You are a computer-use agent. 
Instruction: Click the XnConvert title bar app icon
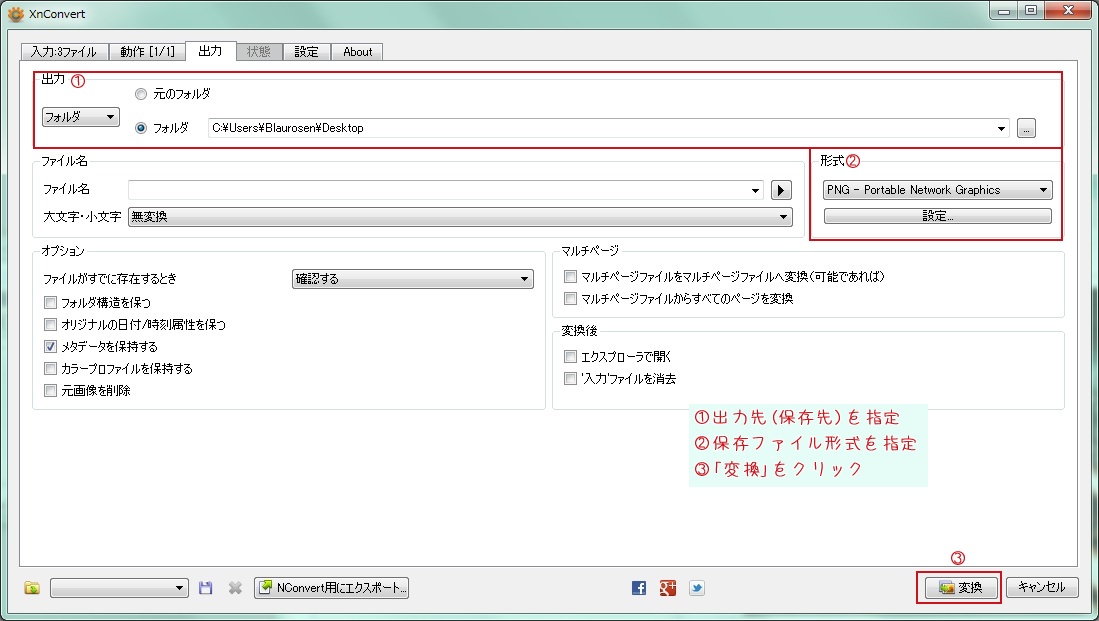click(x=15, y=13)
